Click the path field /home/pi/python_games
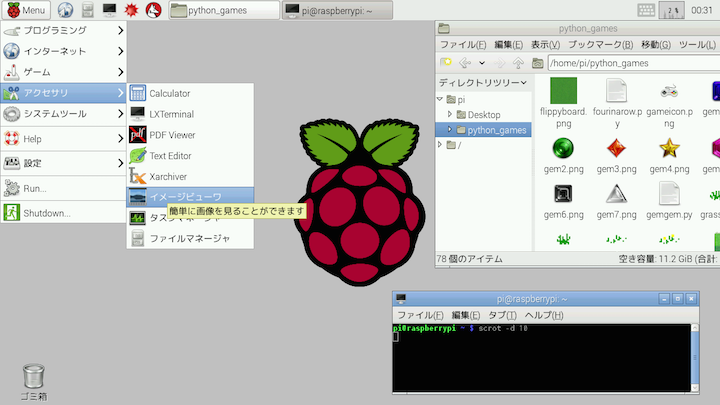720x405 pixels. click(634, 63)
